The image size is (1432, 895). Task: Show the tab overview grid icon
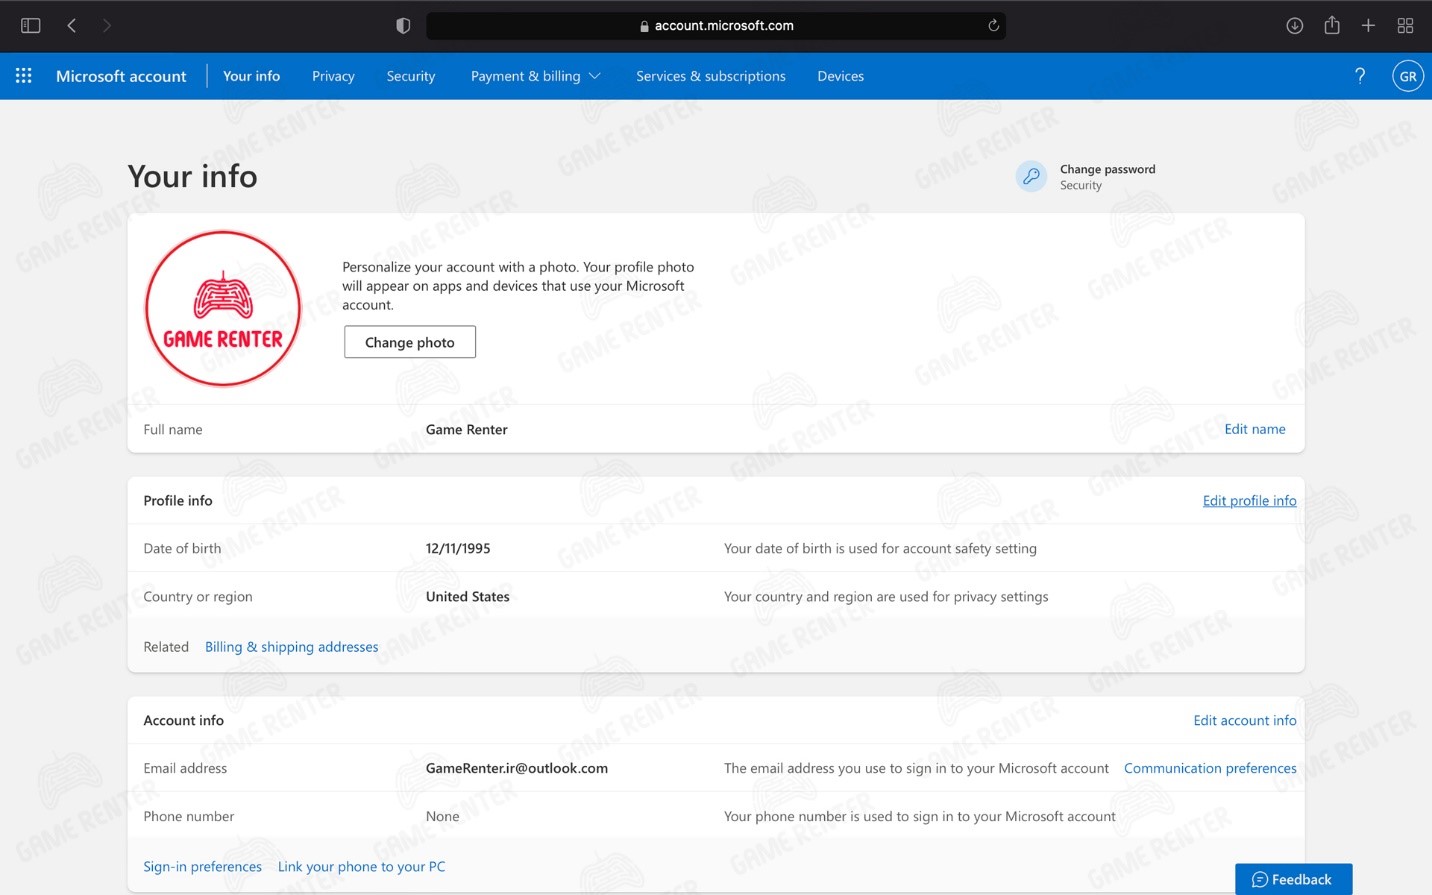click(1405, 26)
